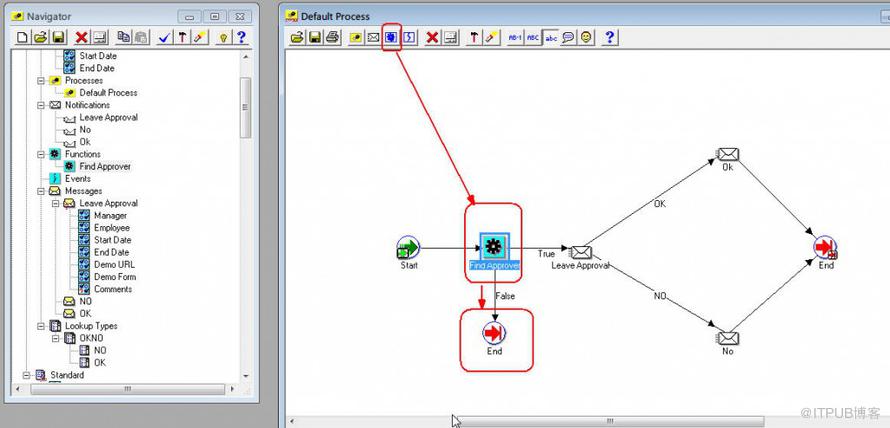The height and width of the screenshot is (428, 890).
Task: Select Find Approver in Navigator tree
Action: point(105,167)
